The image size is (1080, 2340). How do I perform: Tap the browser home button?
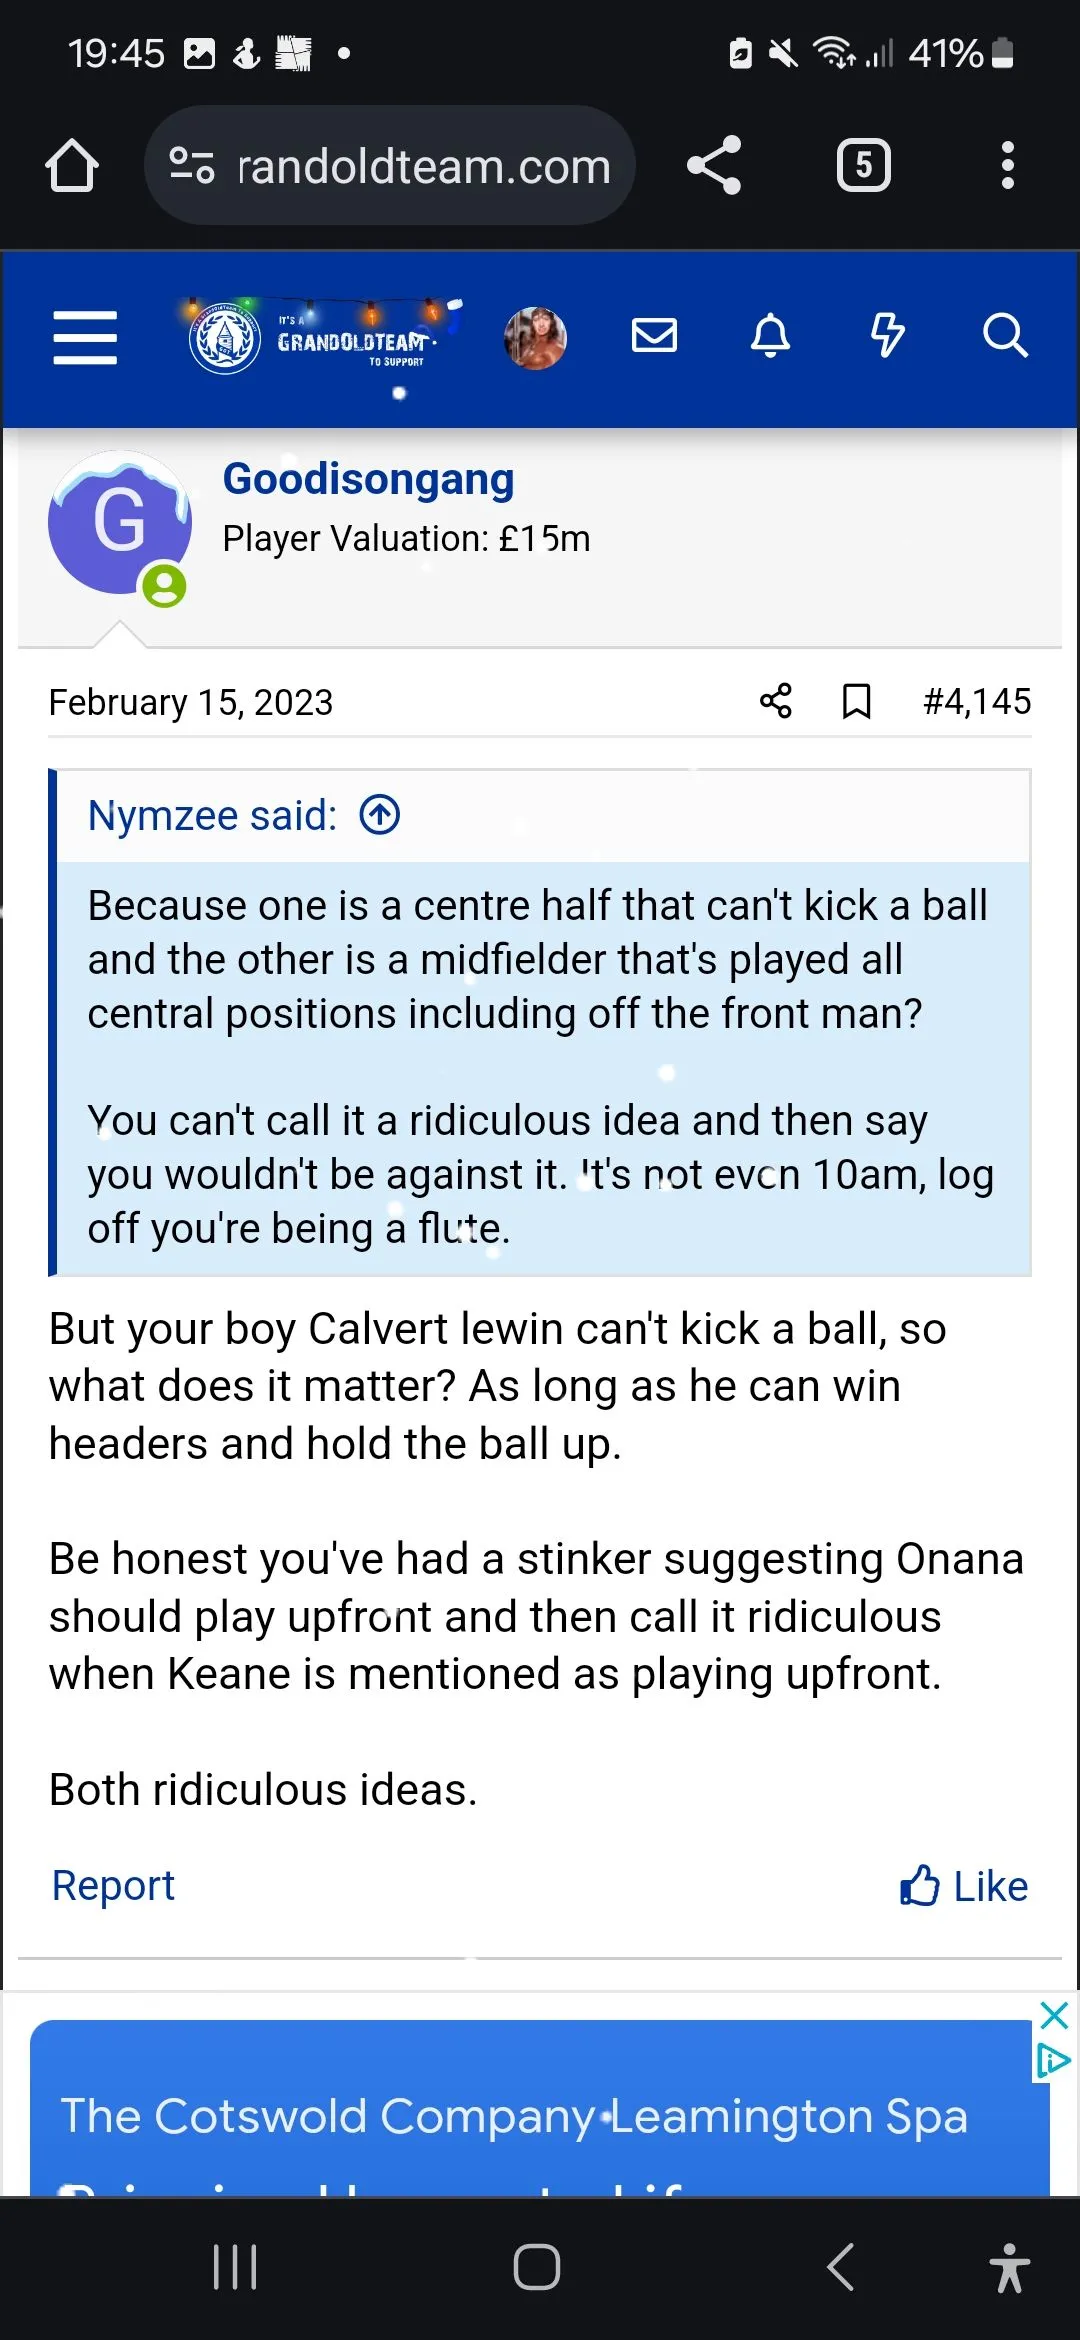click(72, 165)
